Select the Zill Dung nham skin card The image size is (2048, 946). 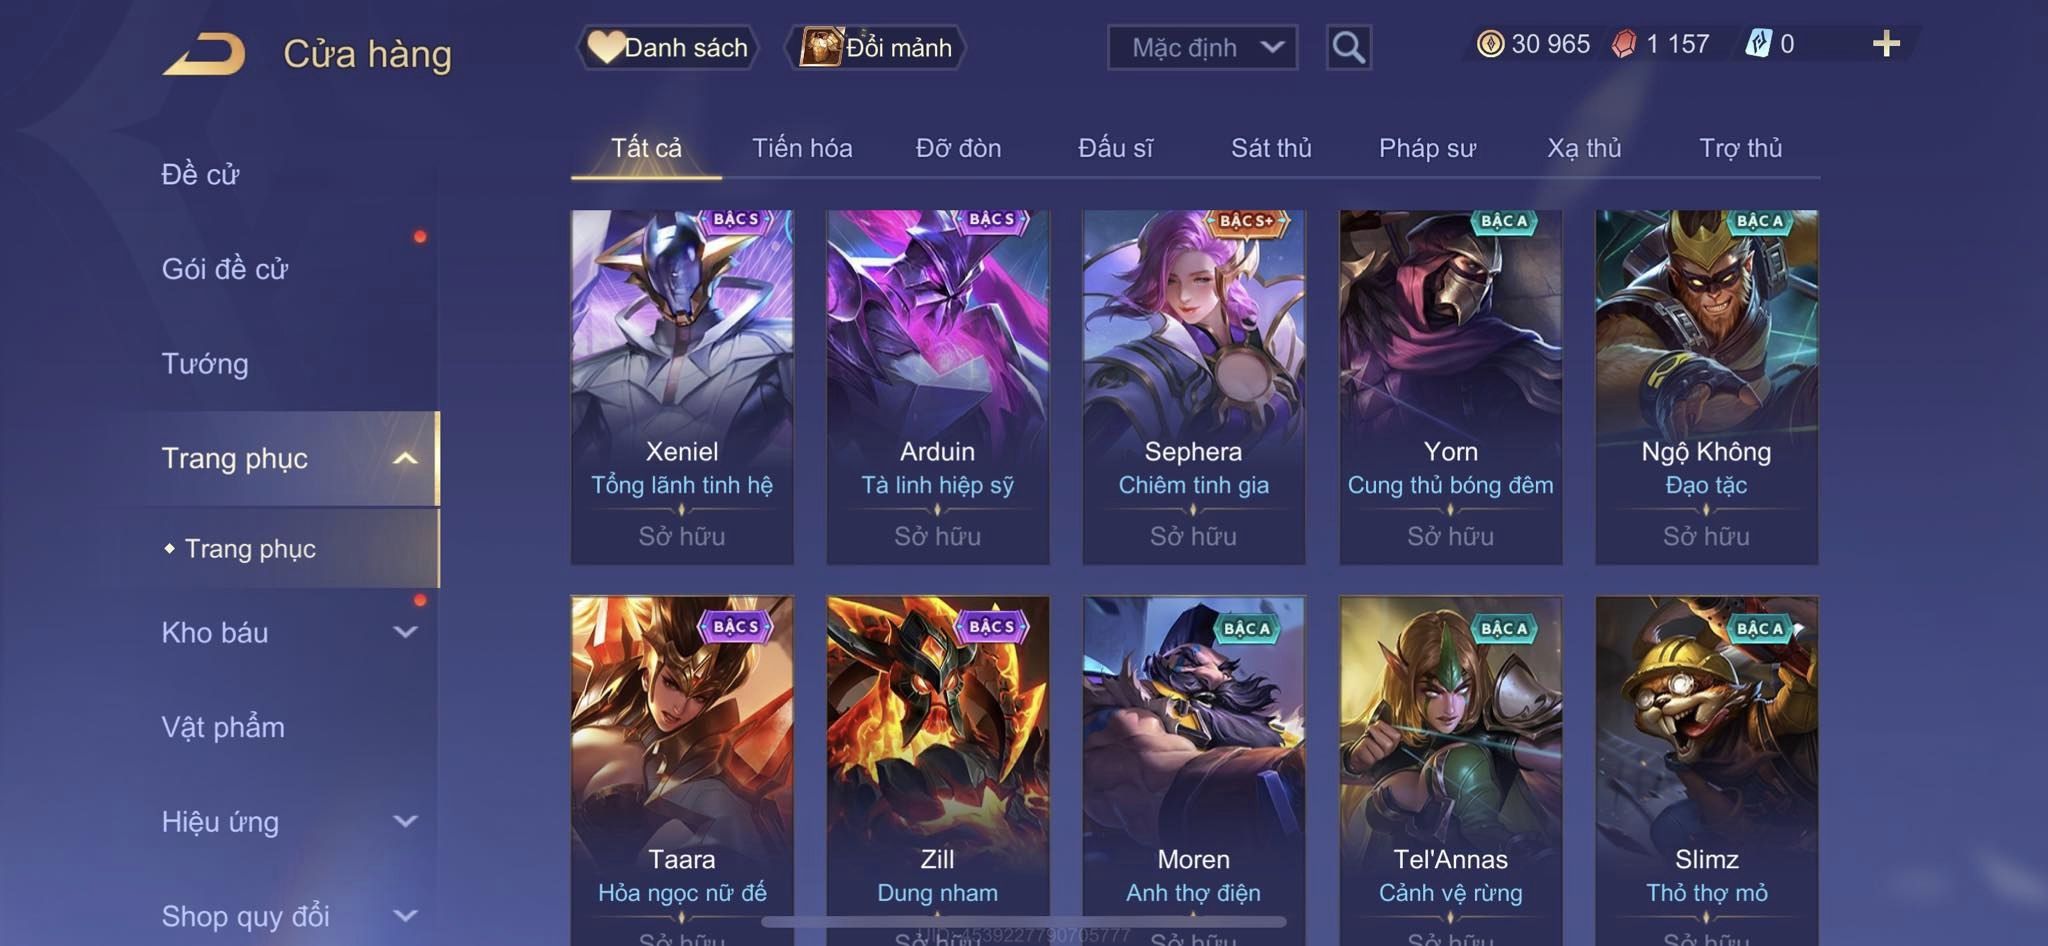[x=938, y=770]
